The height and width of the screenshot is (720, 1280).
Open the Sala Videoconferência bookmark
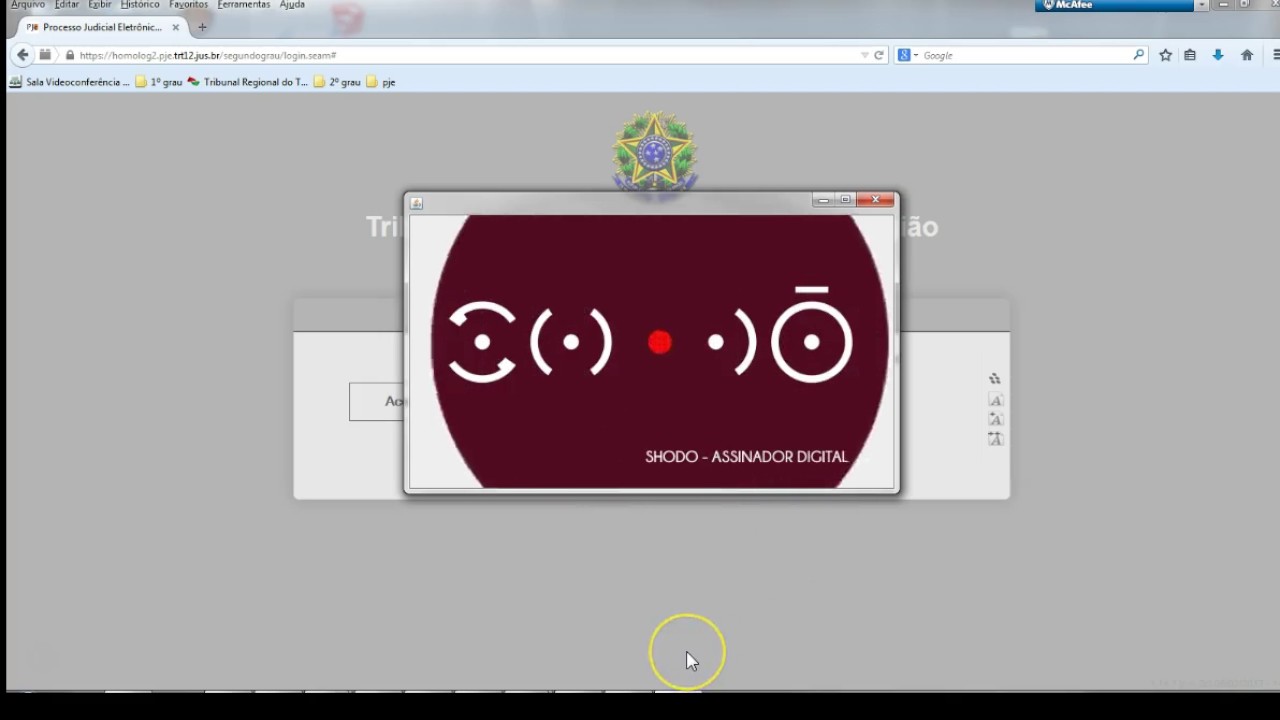(69, 82)
